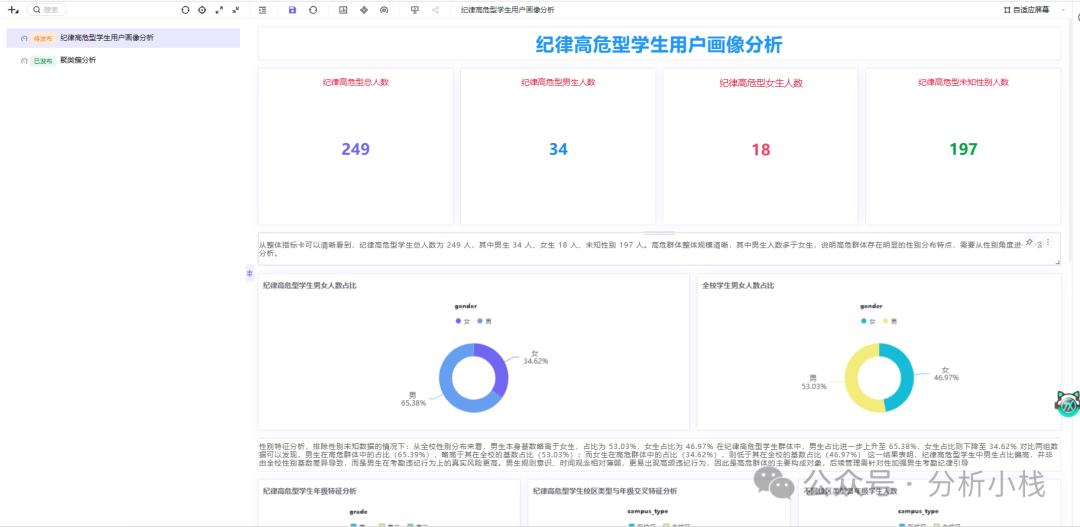This screenshot has width=1080, height=527.
Task: Focus the 搜索 search box
Action: [x=47, y=10]
